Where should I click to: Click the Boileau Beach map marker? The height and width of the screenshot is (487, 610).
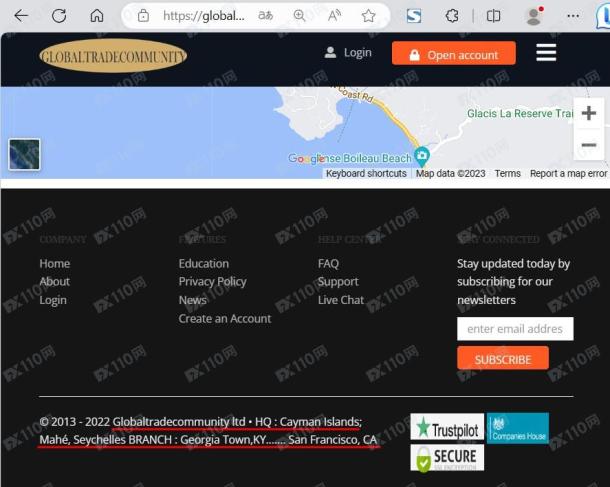click(x=422, y=156)
